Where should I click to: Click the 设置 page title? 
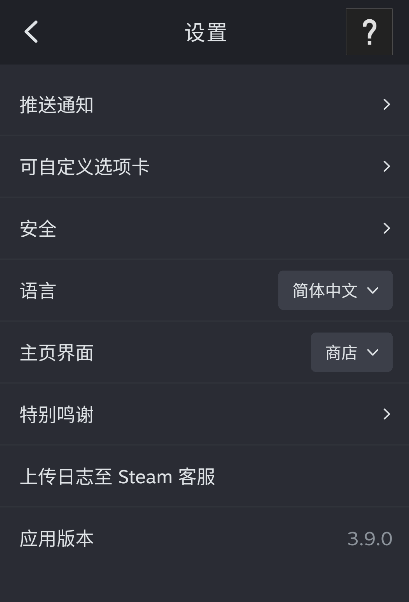click(x=205, y=32)
